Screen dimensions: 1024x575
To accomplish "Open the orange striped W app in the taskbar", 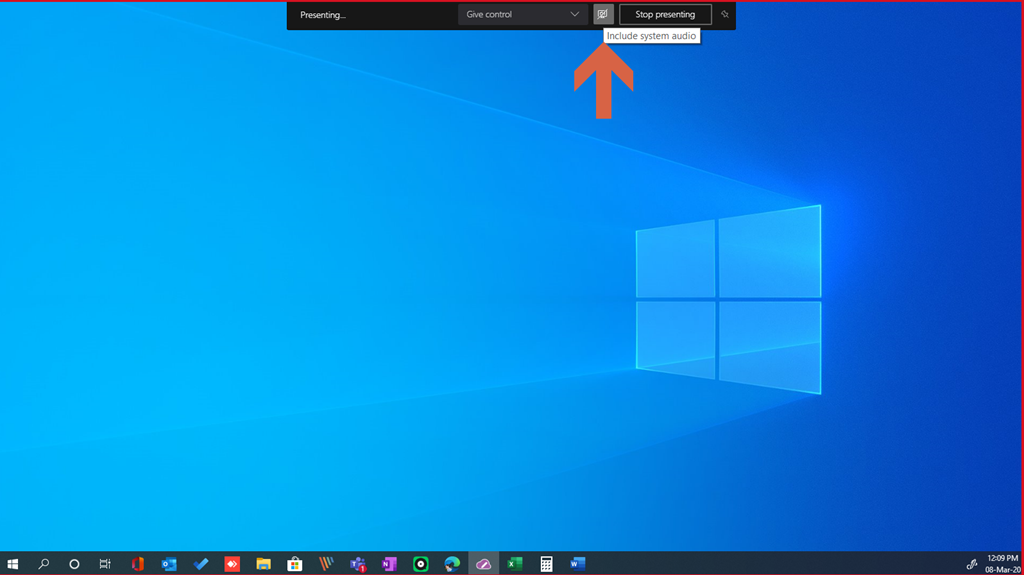I will click(x=326, y=563).
